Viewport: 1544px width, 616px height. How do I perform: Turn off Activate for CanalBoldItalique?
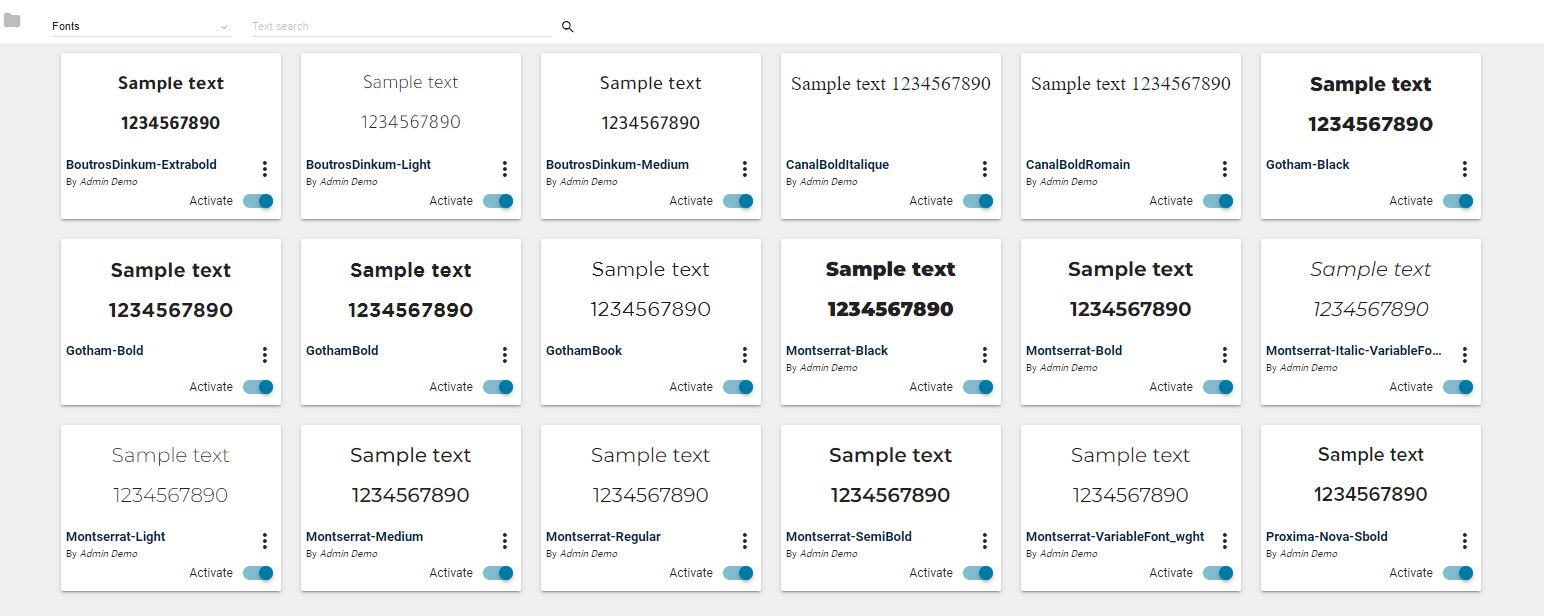[978, 201]
